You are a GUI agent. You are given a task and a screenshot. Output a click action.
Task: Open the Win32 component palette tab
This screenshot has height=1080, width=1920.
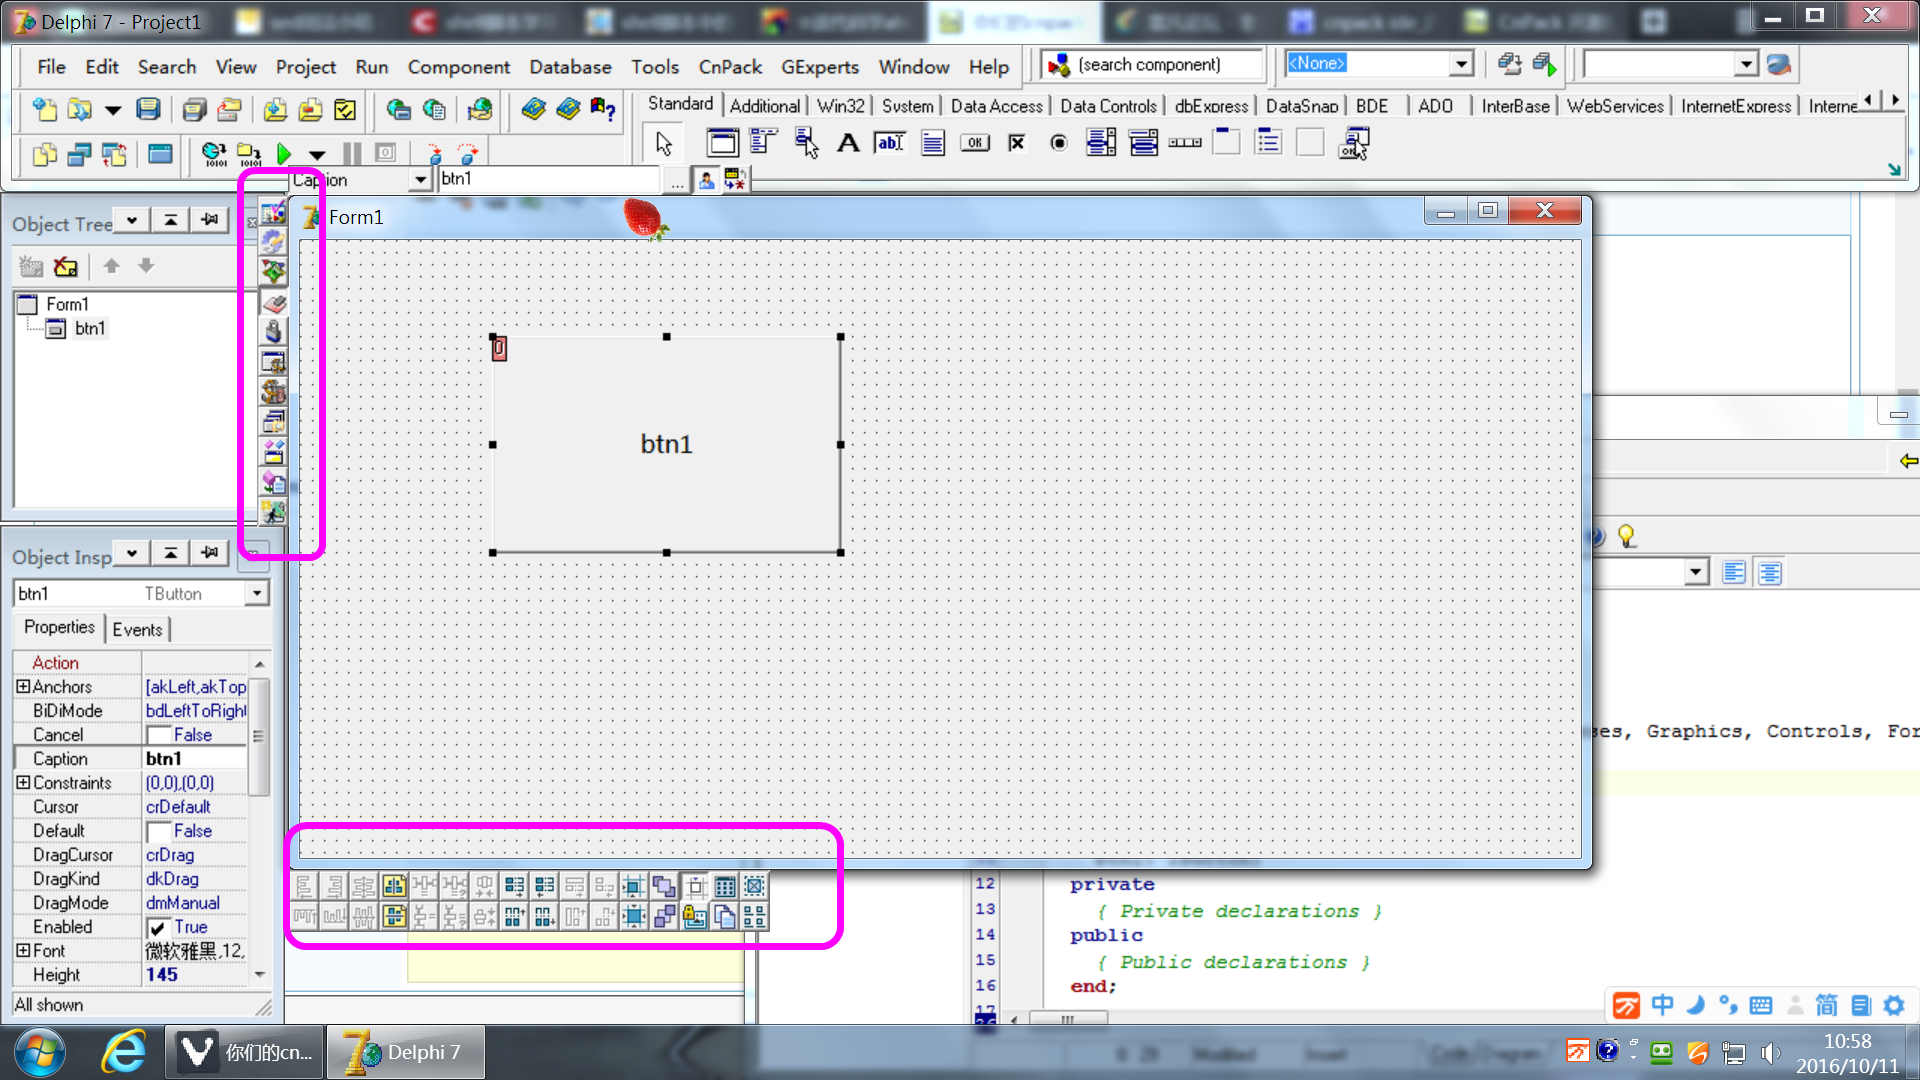point(840,106)
